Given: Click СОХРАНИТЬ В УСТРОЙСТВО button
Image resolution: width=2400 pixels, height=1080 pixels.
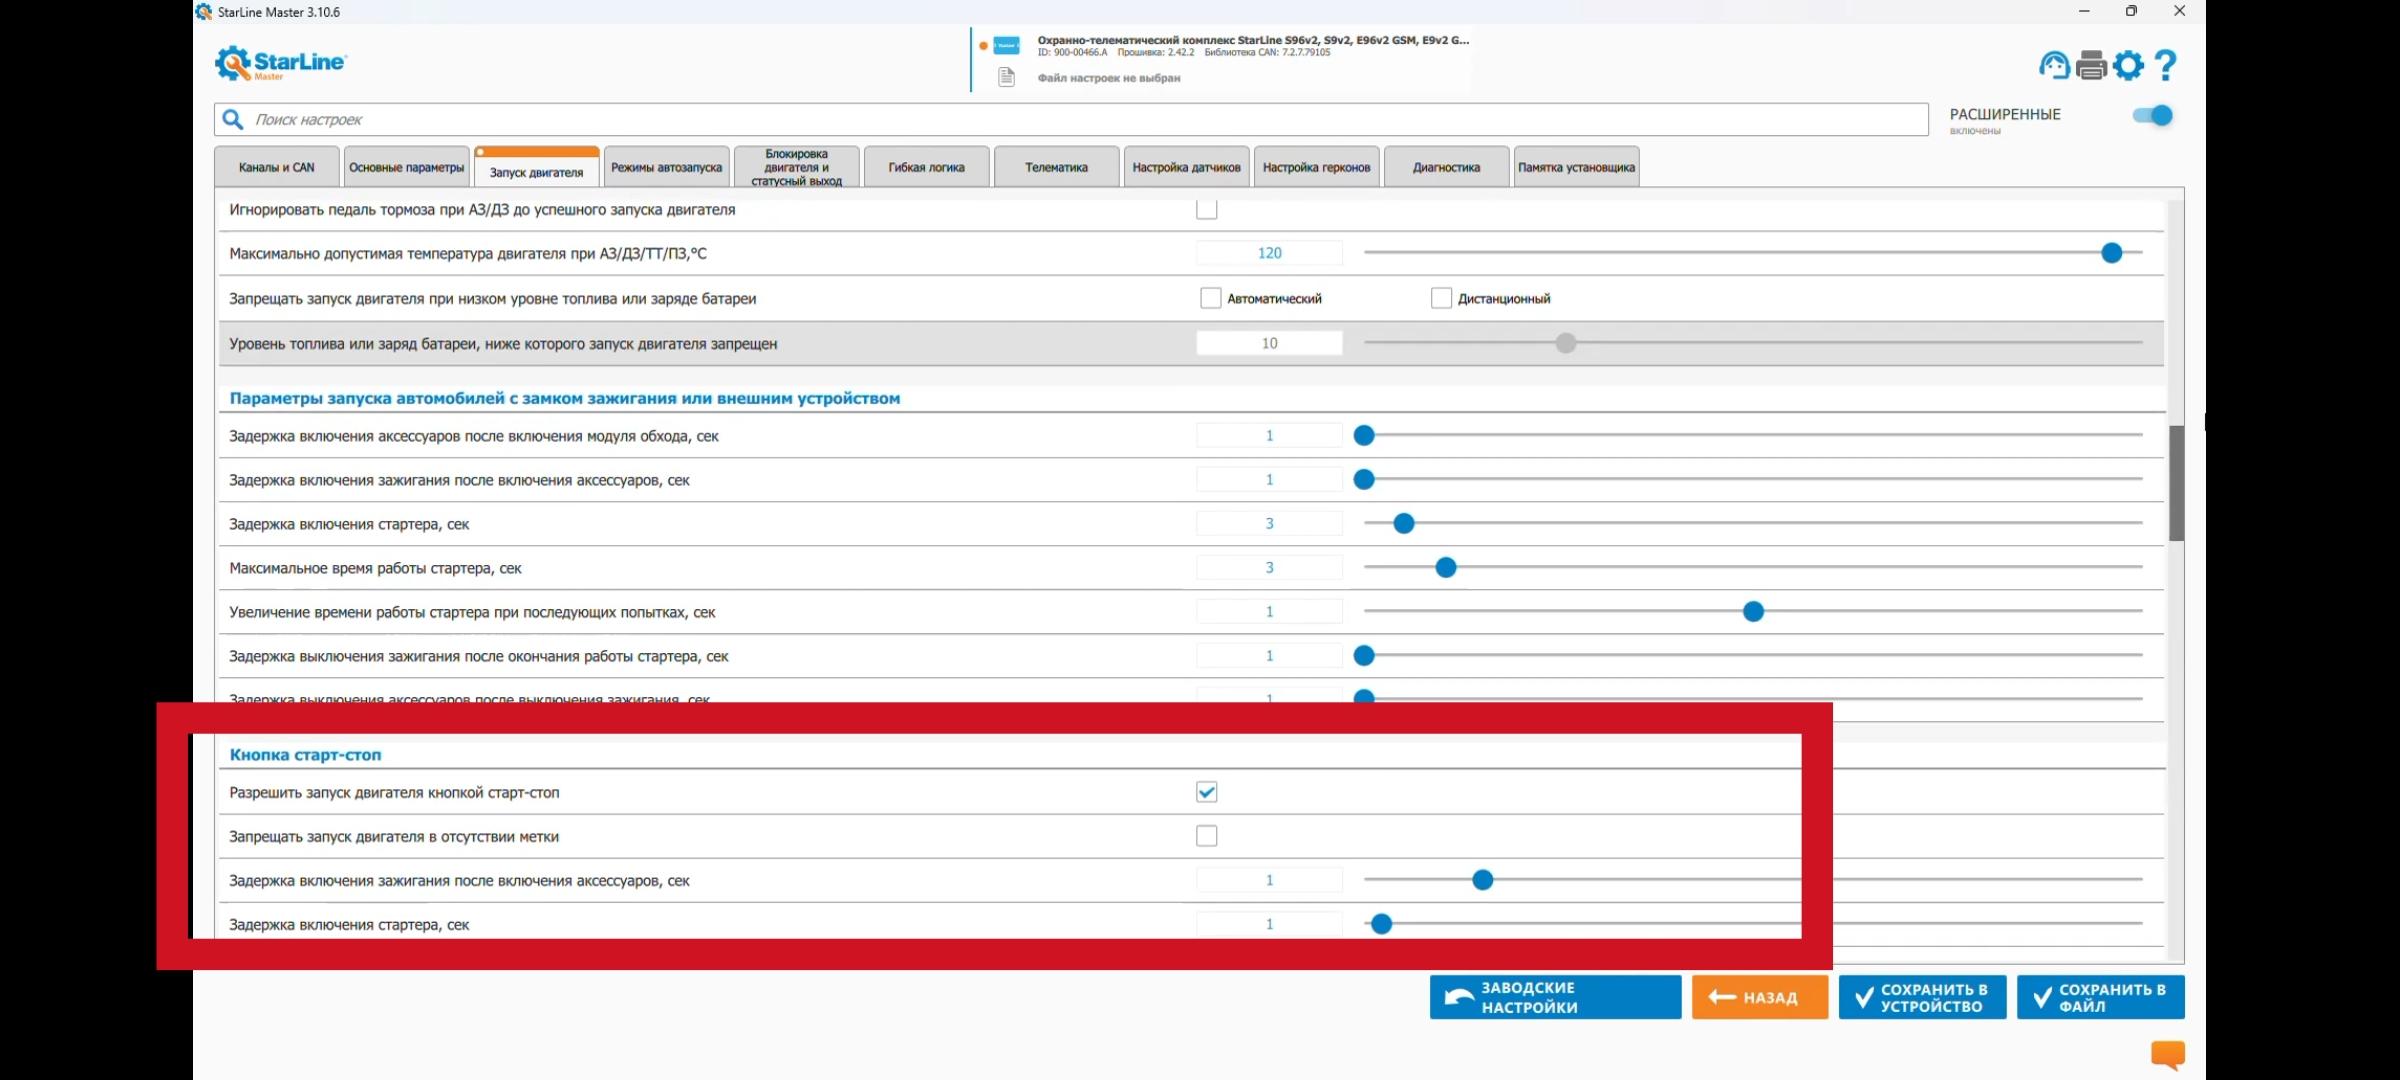Looking at the screenshot, I should 1921,997.
